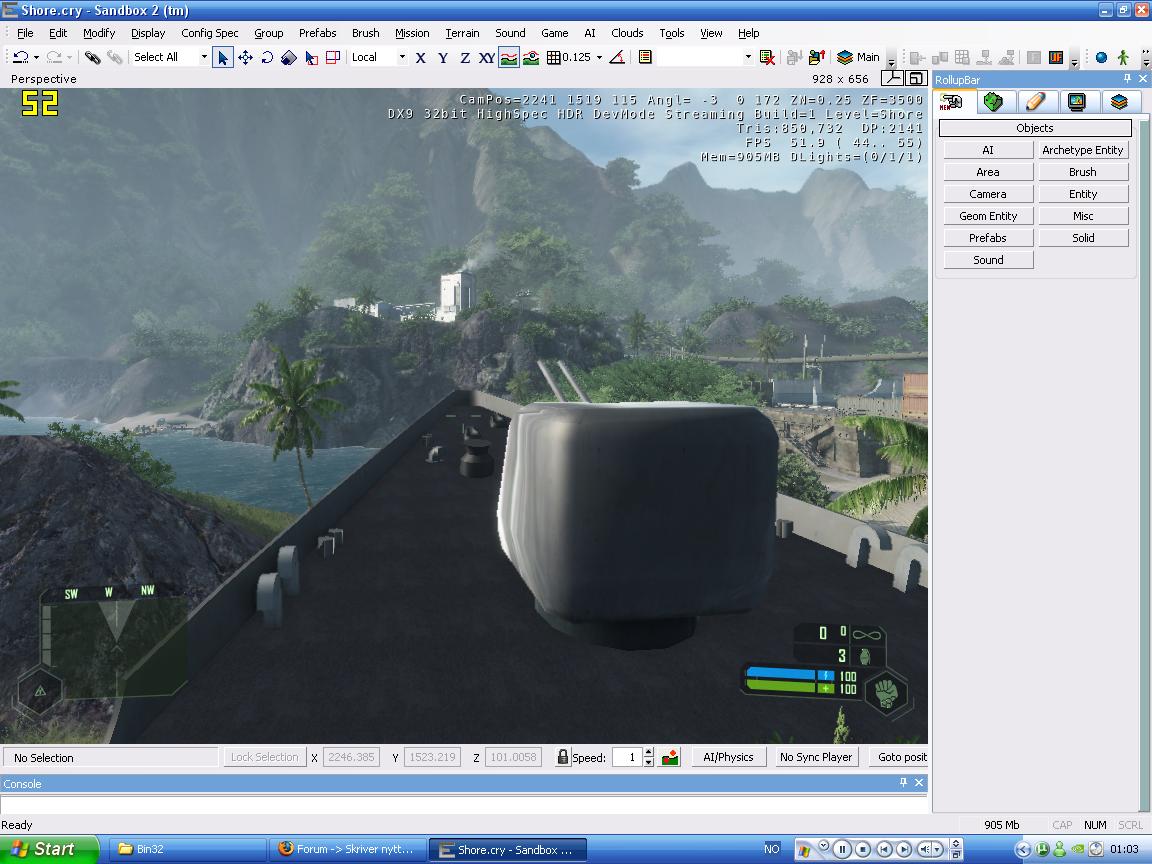This screenshot has height=864, width=1152.
Task: Open the Terrain menu
Action: point(462,33)
